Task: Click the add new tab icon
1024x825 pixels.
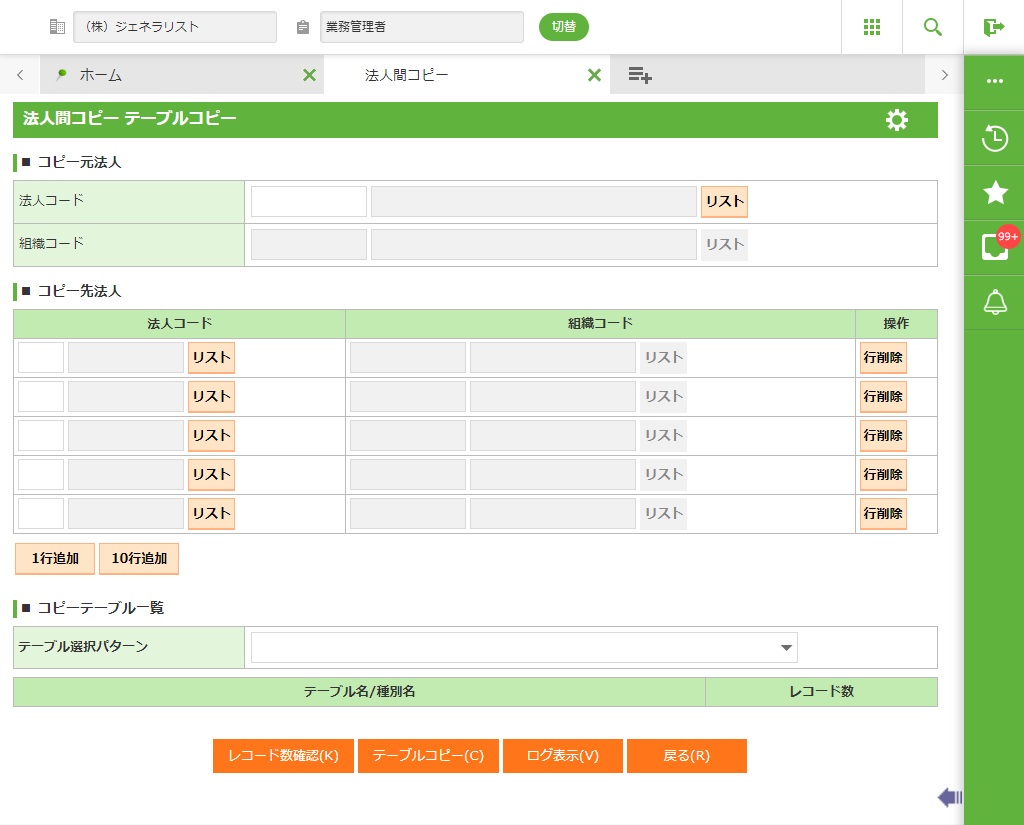Action: [640, 75]
